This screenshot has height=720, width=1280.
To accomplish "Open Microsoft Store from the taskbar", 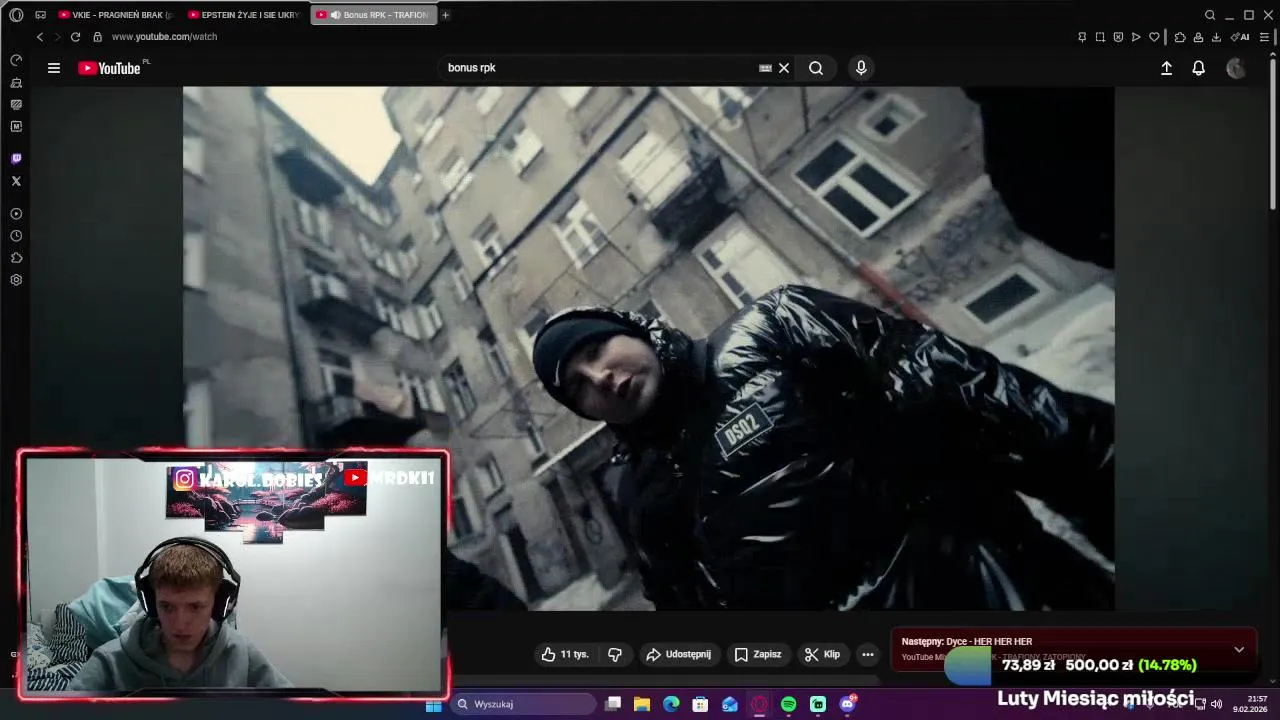I will coord(700,705).
